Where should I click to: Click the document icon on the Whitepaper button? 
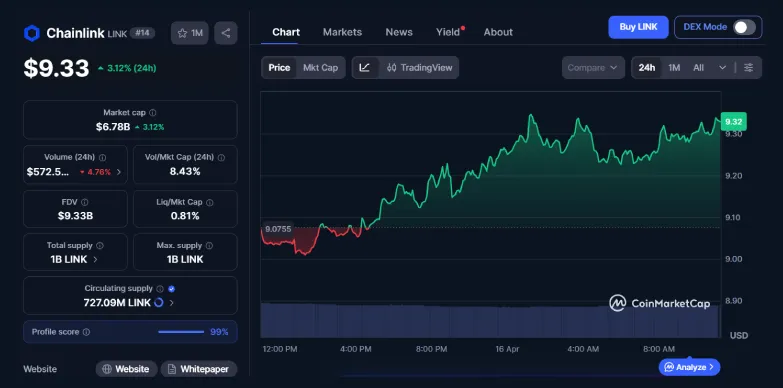[x=172, y=369]
